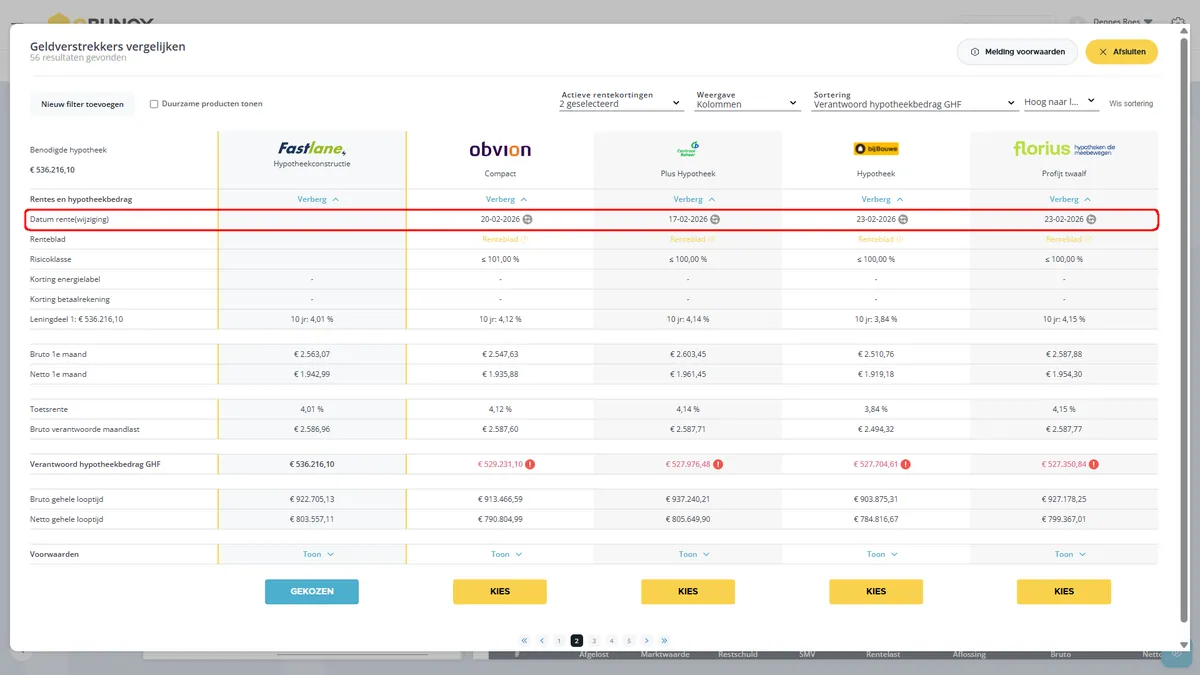Screen dimensions: 1200x675
Task: Click the bijBouwe logo
Action: click(x=876, y=149)
